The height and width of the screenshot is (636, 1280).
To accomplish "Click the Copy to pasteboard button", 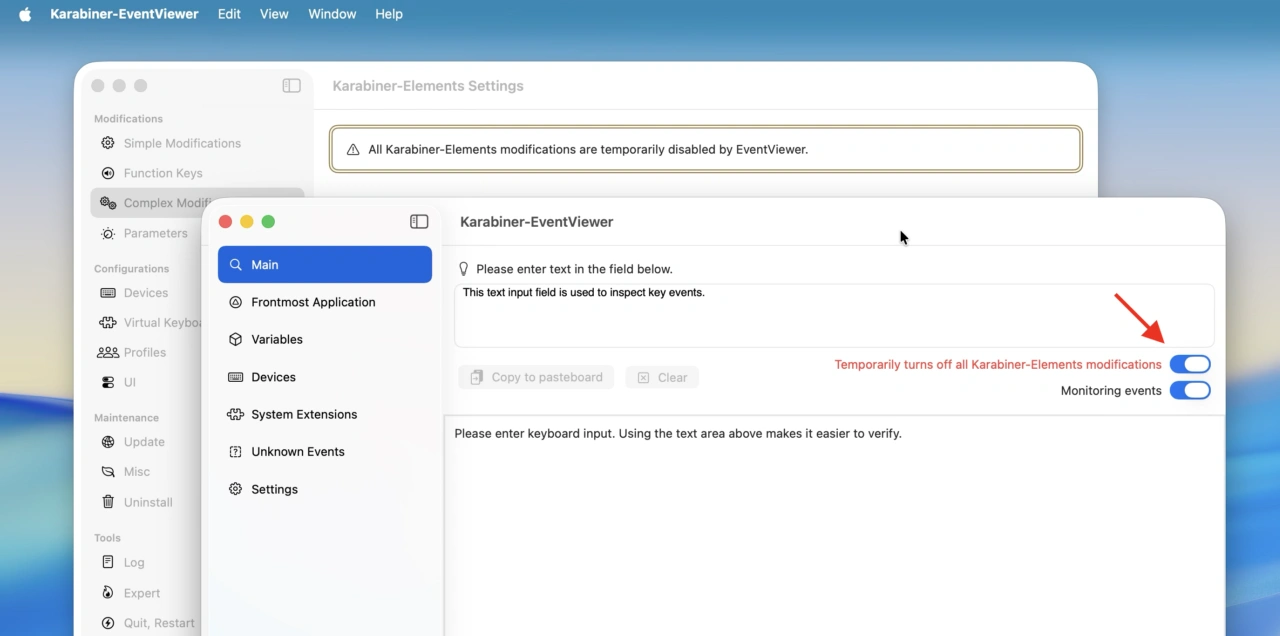I will (x=536, y=377).
